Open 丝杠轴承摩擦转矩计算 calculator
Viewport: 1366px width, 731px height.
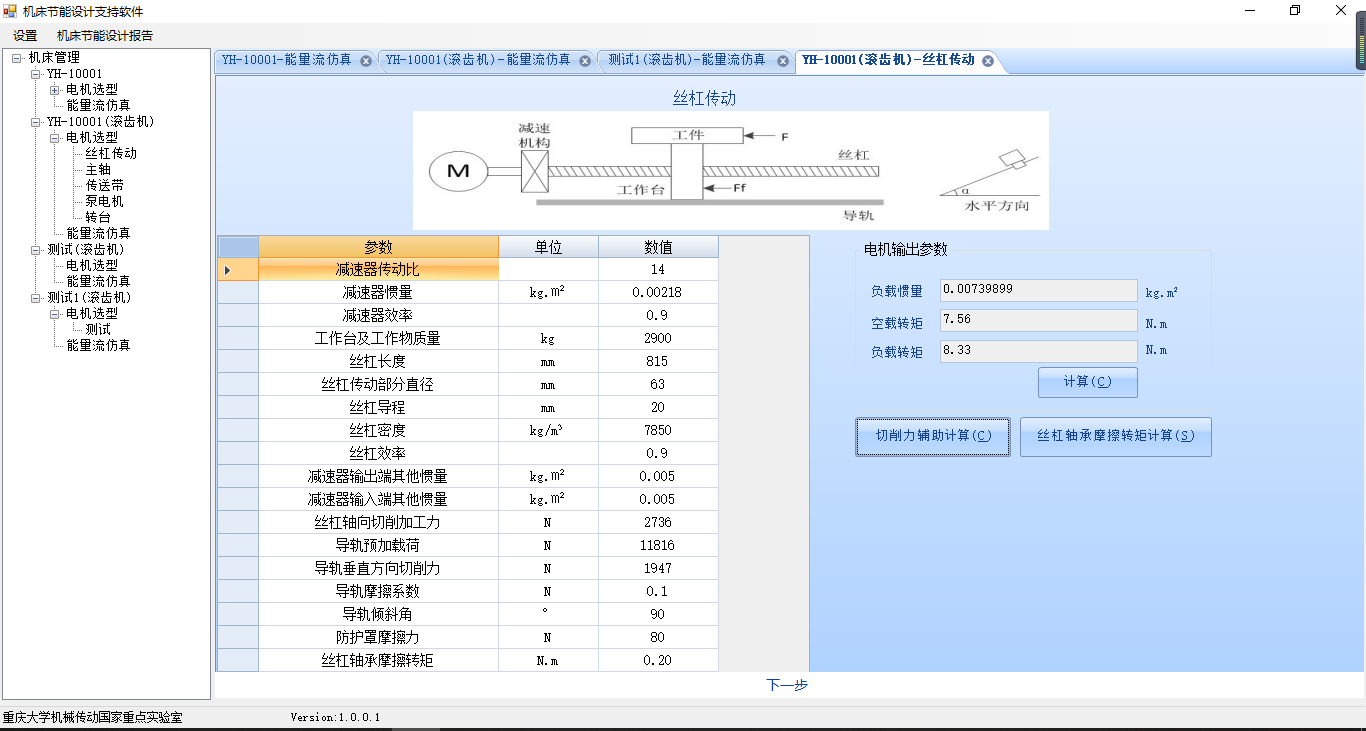pos(1115,437)
